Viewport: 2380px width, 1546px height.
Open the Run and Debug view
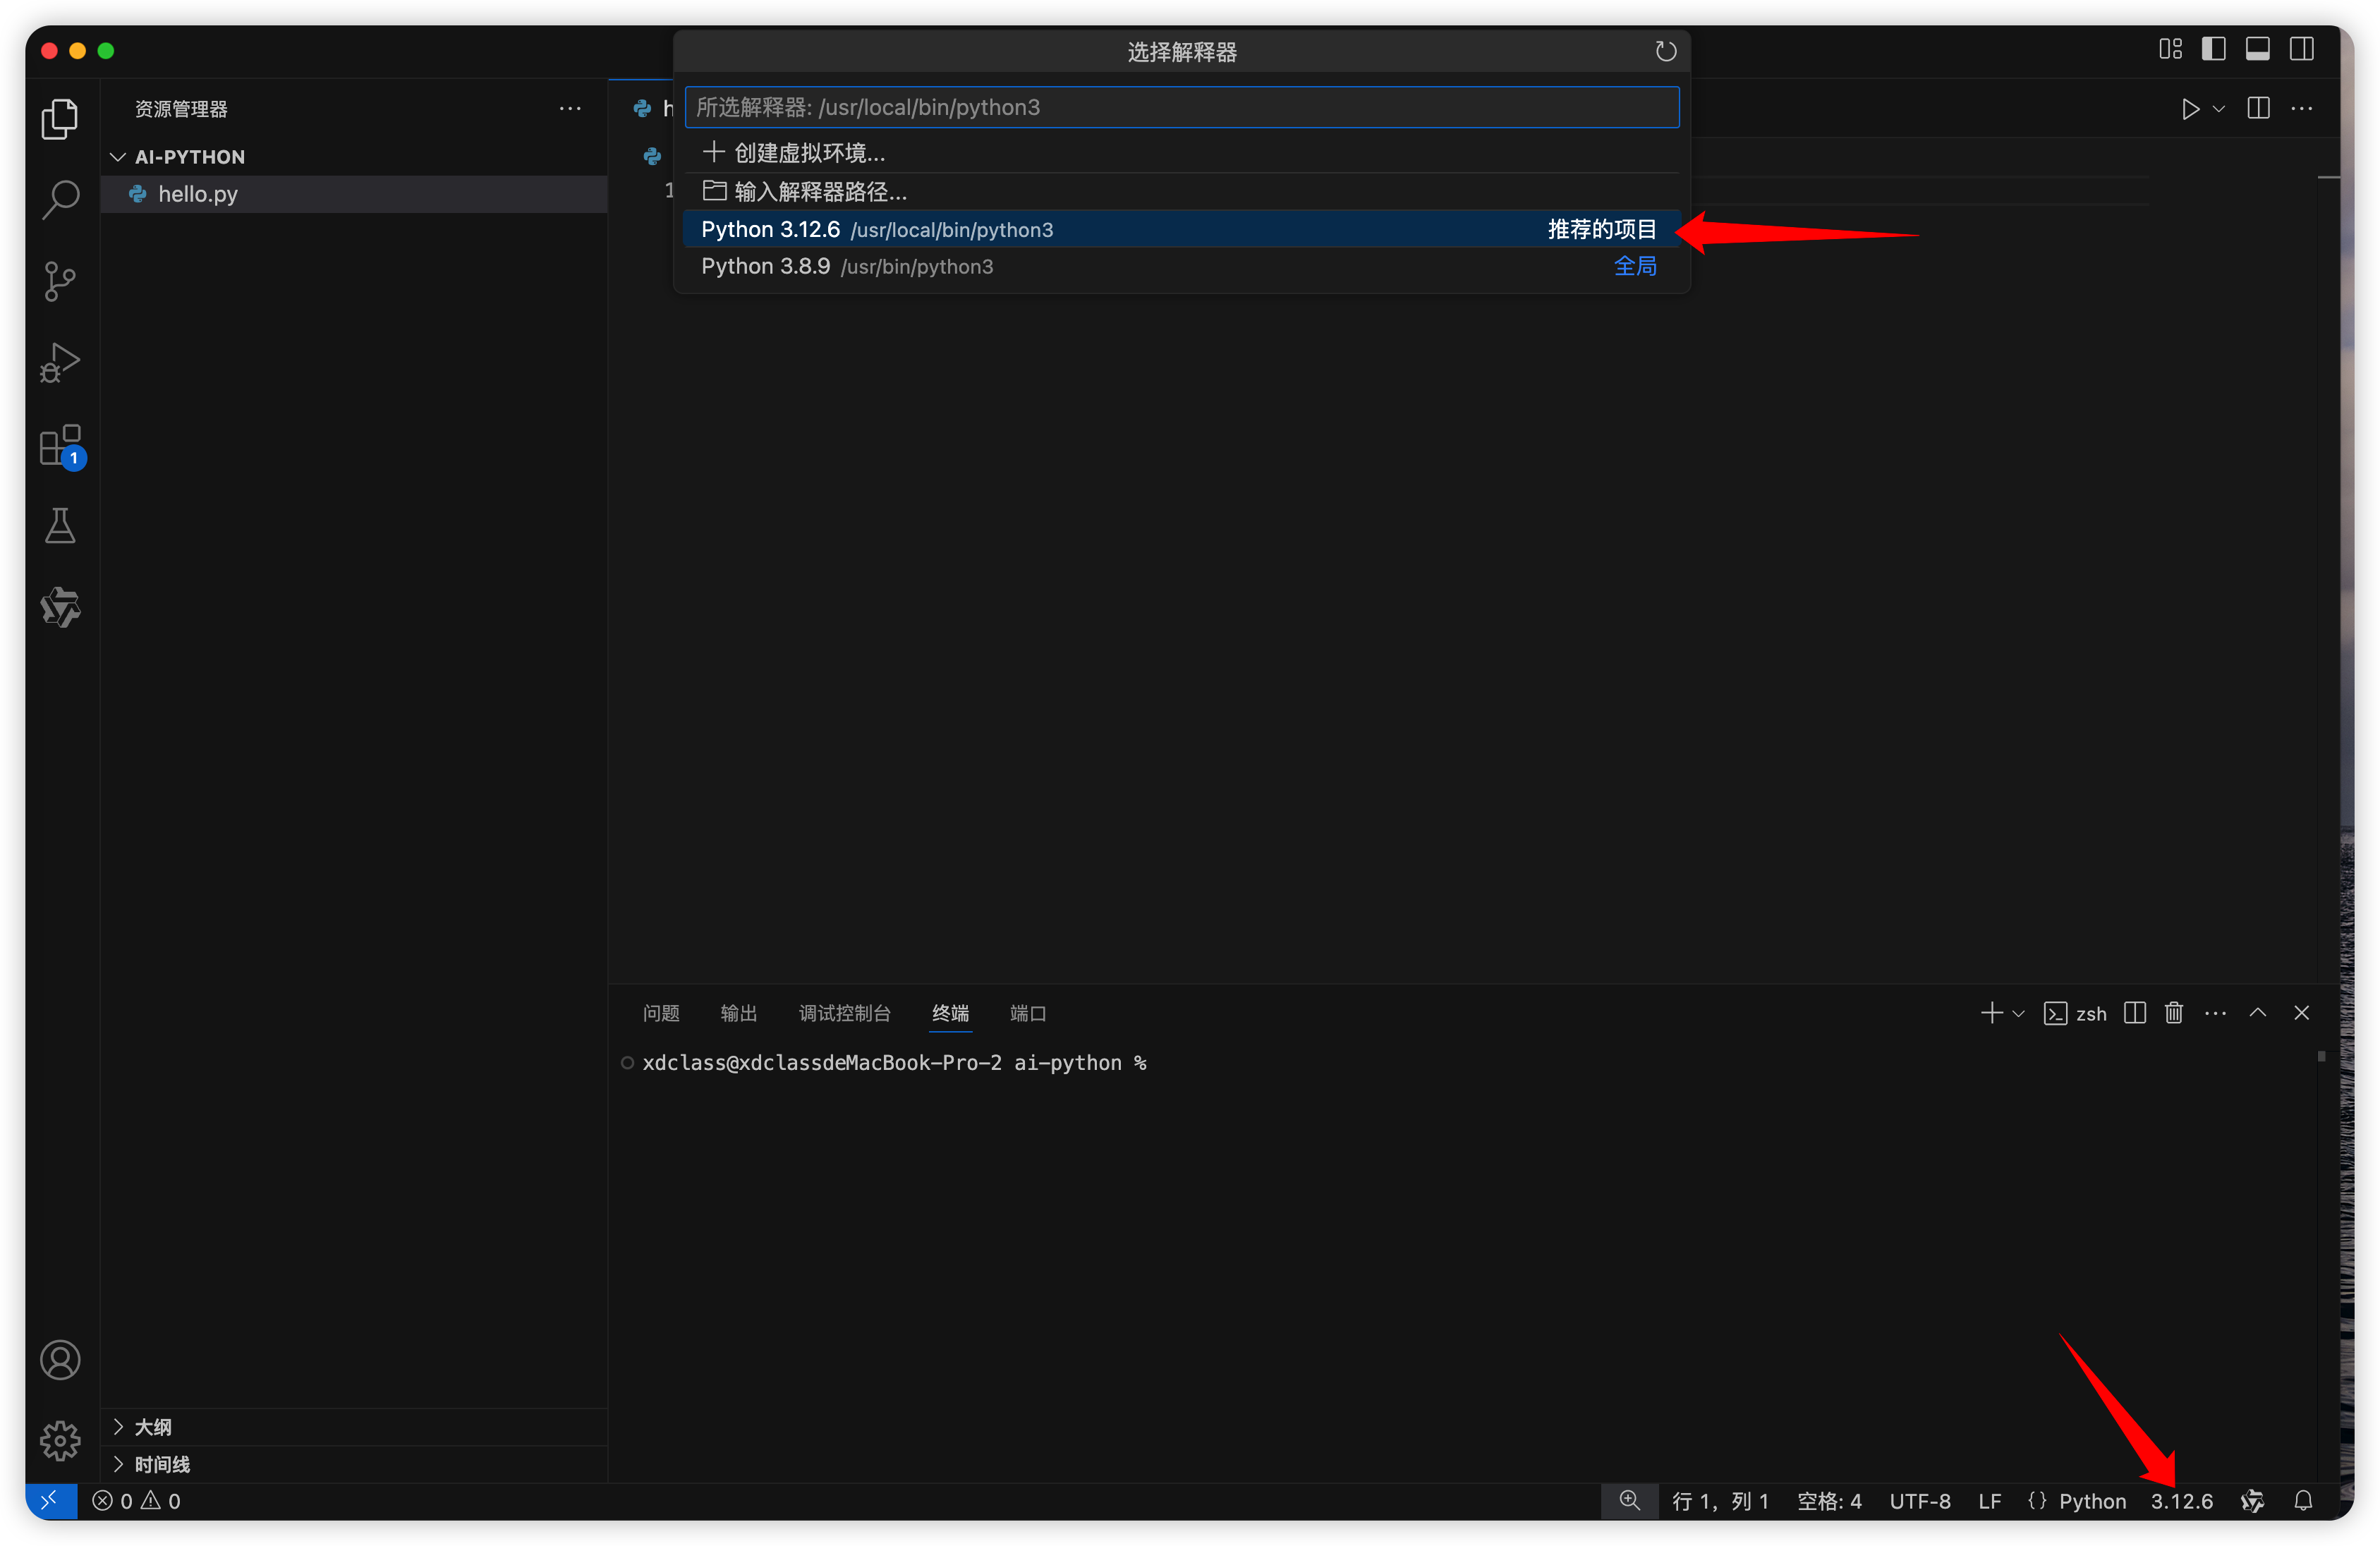pyautogui.click(x=60, y=362)
